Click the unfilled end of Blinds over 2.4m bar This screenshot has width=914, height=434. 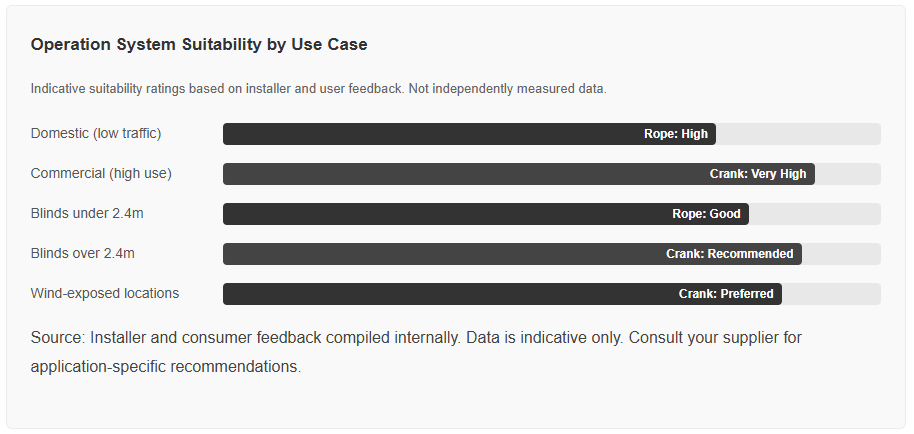[841, 254]
